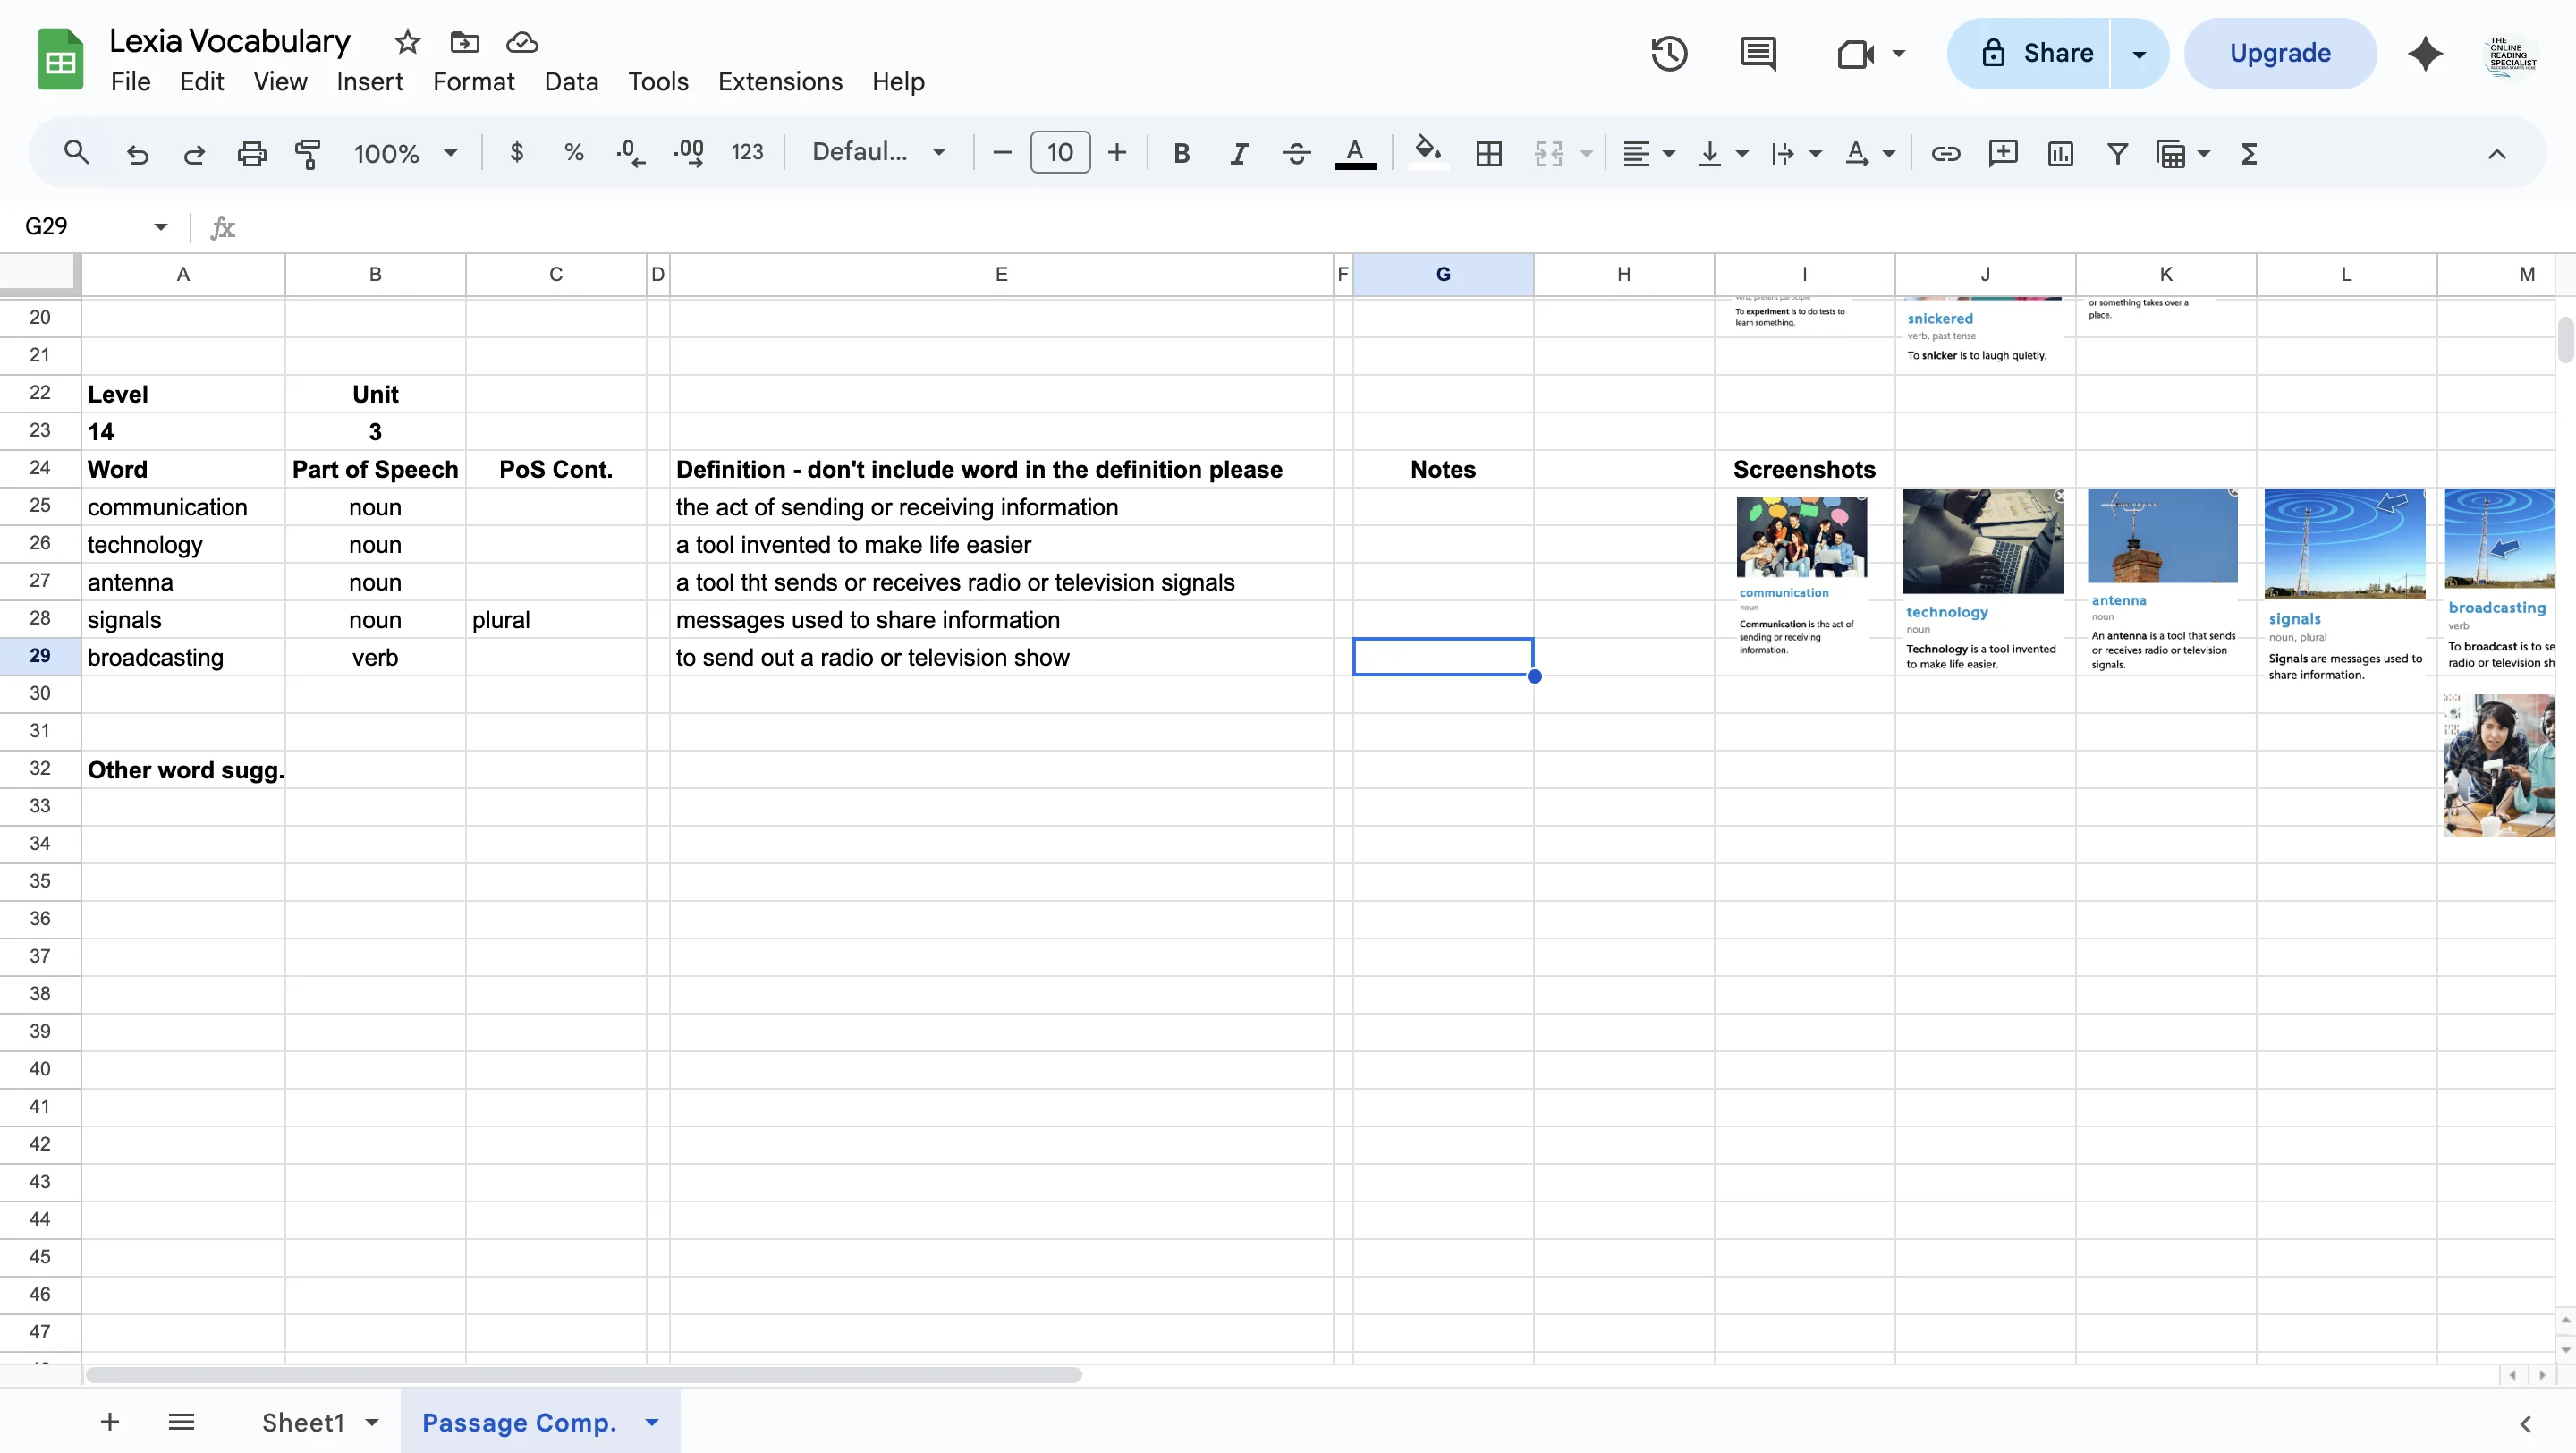The image size is (2576, 1453).
Task: Open the Functions sigma icon
Action: (2249, 152)
